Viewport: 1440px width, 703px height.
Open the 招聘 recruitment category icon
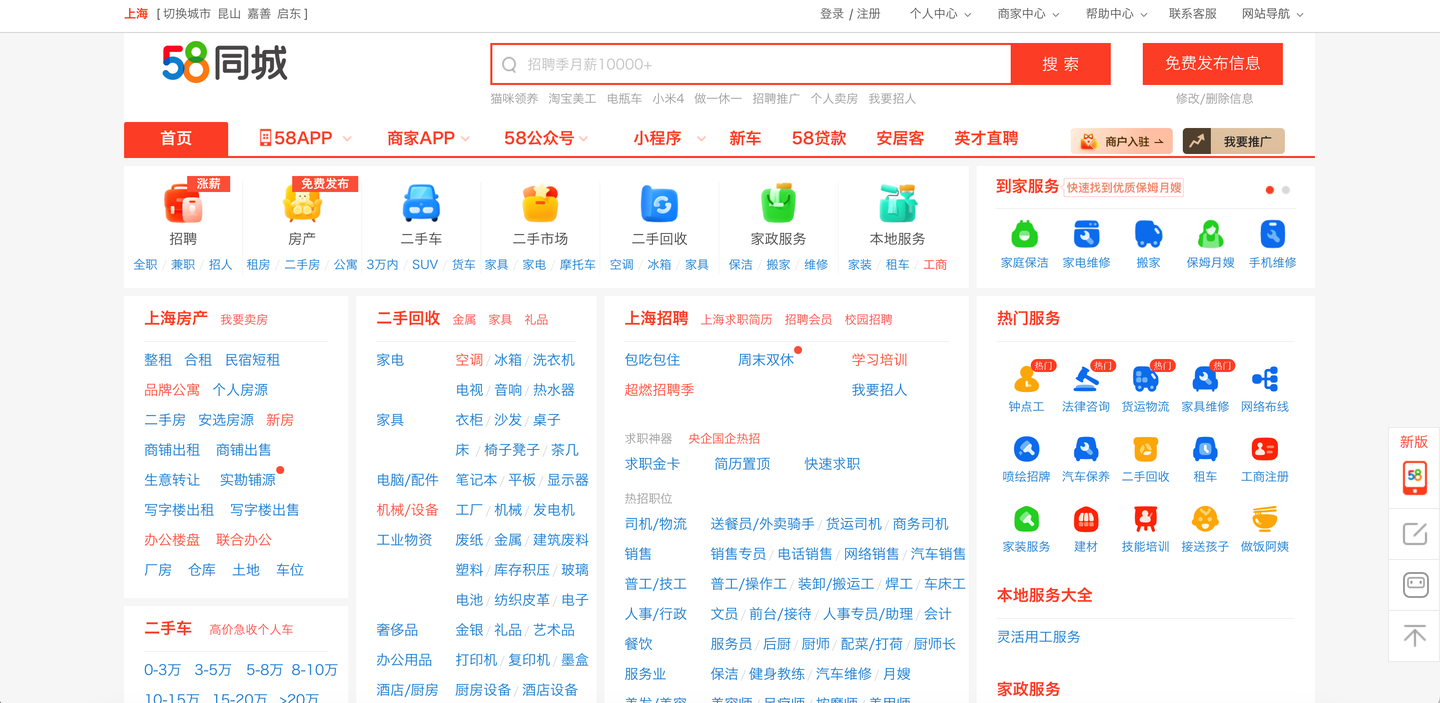[183, 204]
